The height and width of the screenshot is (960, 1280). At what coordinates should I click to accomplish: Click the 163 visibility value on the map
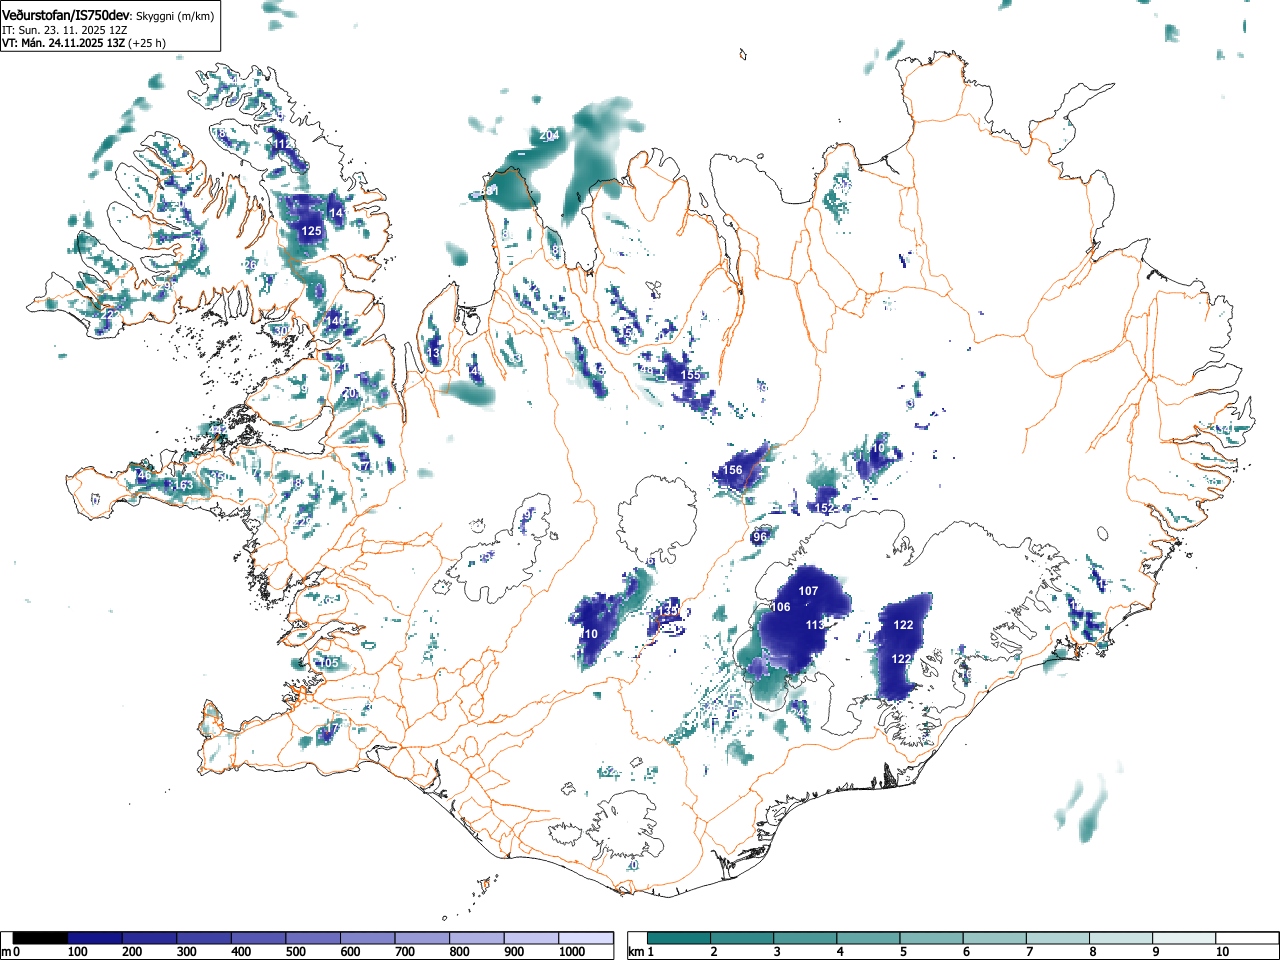[x=183, y=485]
